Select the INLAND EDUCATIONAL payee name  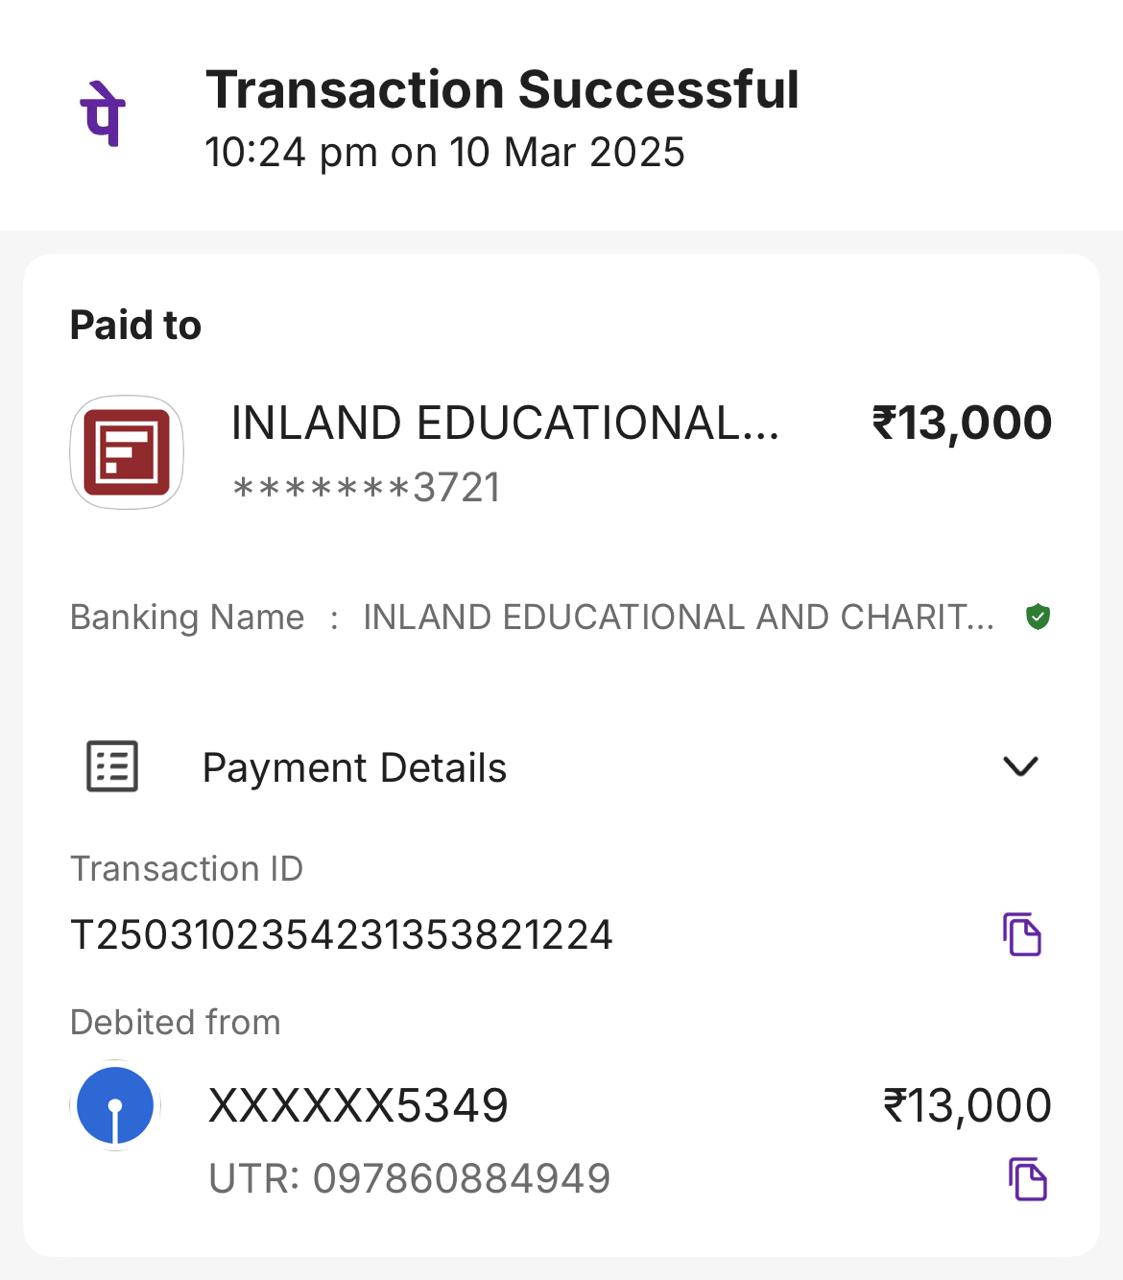[x=504, y=423]
